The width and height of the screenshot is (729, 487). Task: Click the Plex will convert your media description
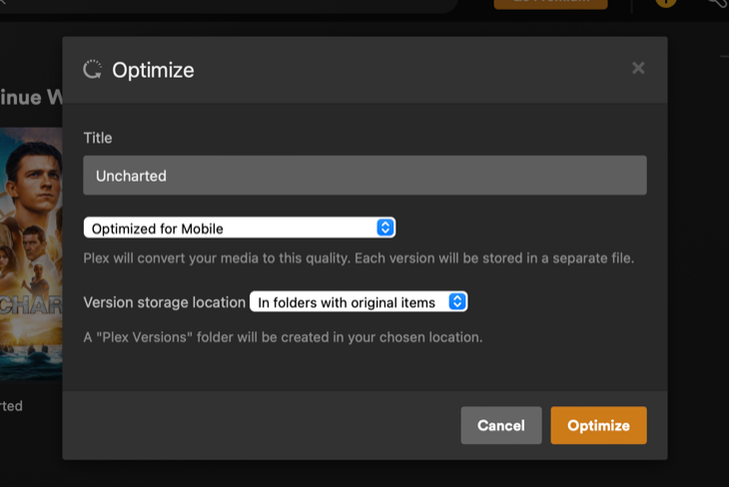point(358,258)
